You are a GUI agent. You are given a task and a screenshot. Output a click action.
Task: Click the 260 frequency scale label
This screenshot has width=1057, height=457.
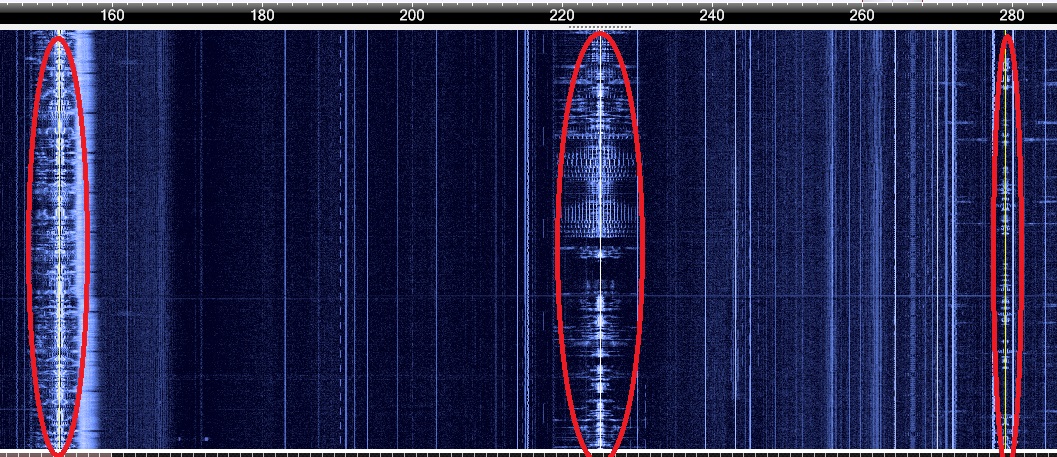pyautogui.click(x=862, y=16)
